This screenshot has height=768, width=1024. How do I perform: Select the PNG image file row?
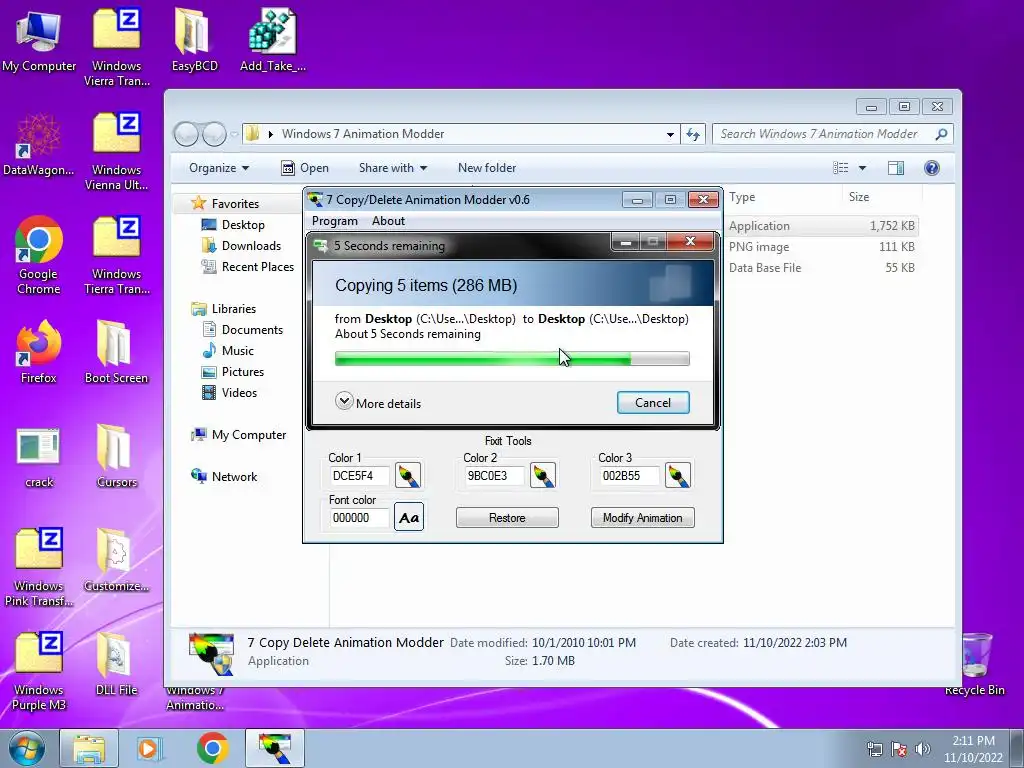[x=822, y=247]
